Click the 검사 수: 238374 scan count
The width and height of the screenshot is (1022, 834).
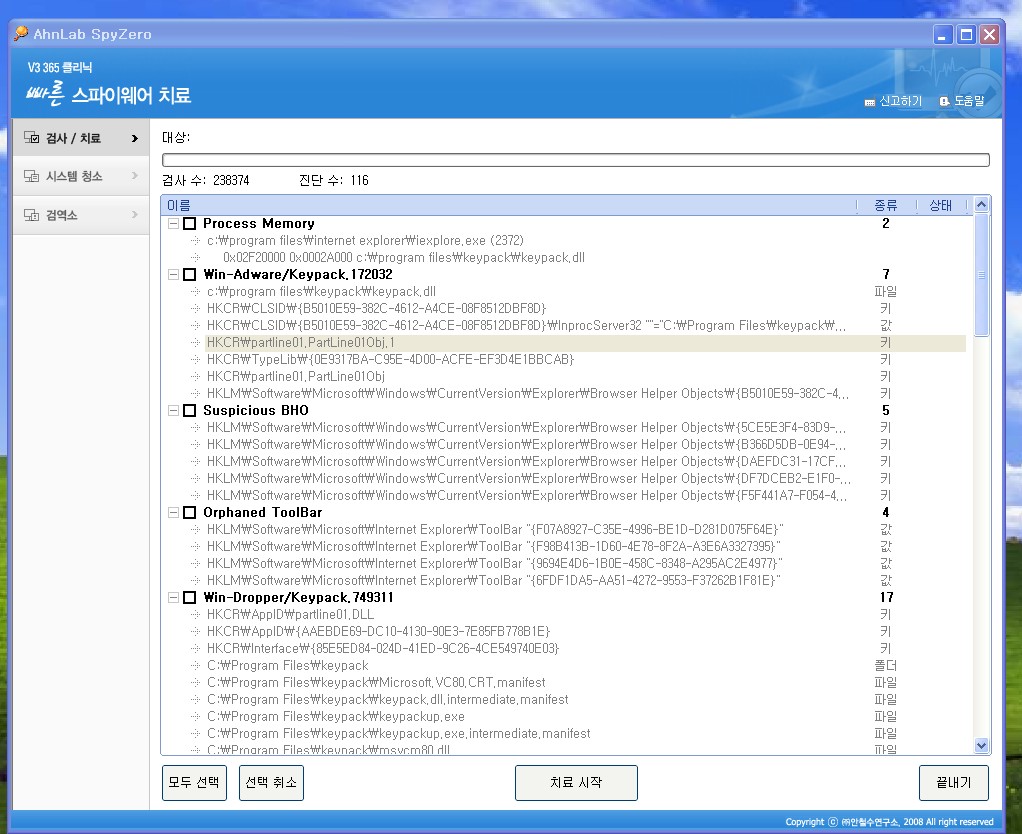pos(205,180)
